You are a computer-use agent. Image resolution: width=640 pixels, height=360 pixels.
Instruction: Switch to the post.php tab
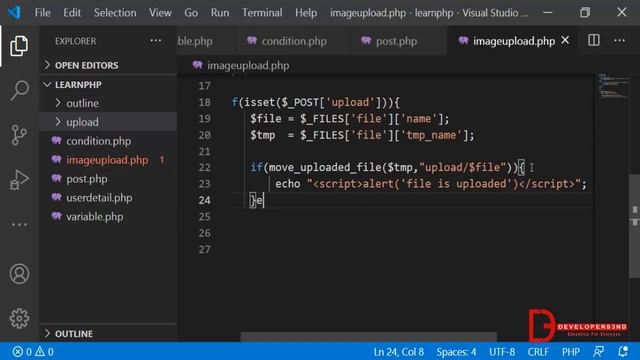[x=396, y=41]
